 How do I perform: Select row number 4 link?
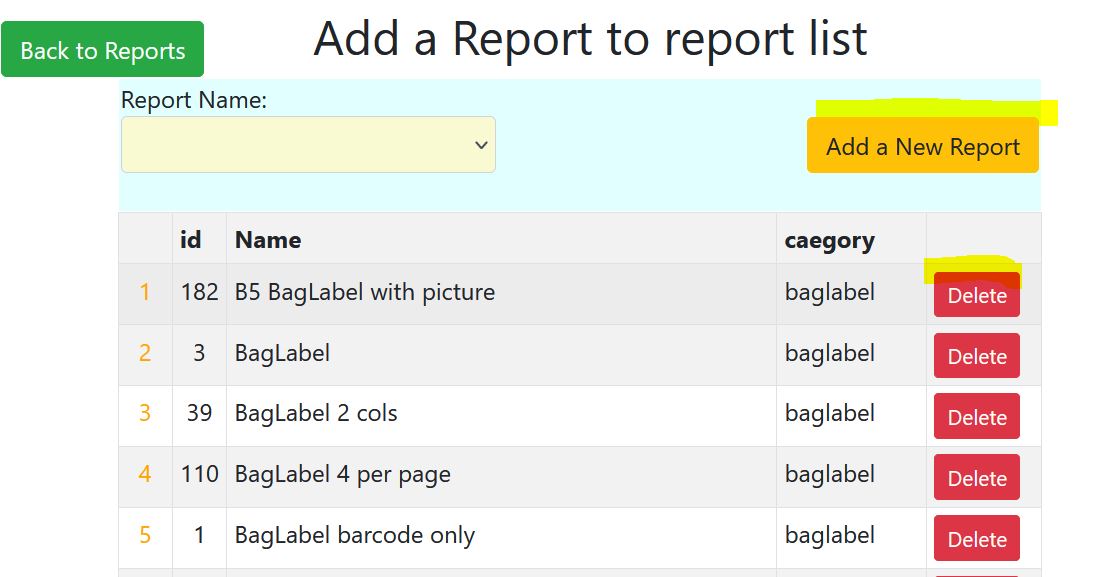pos(145,474)
